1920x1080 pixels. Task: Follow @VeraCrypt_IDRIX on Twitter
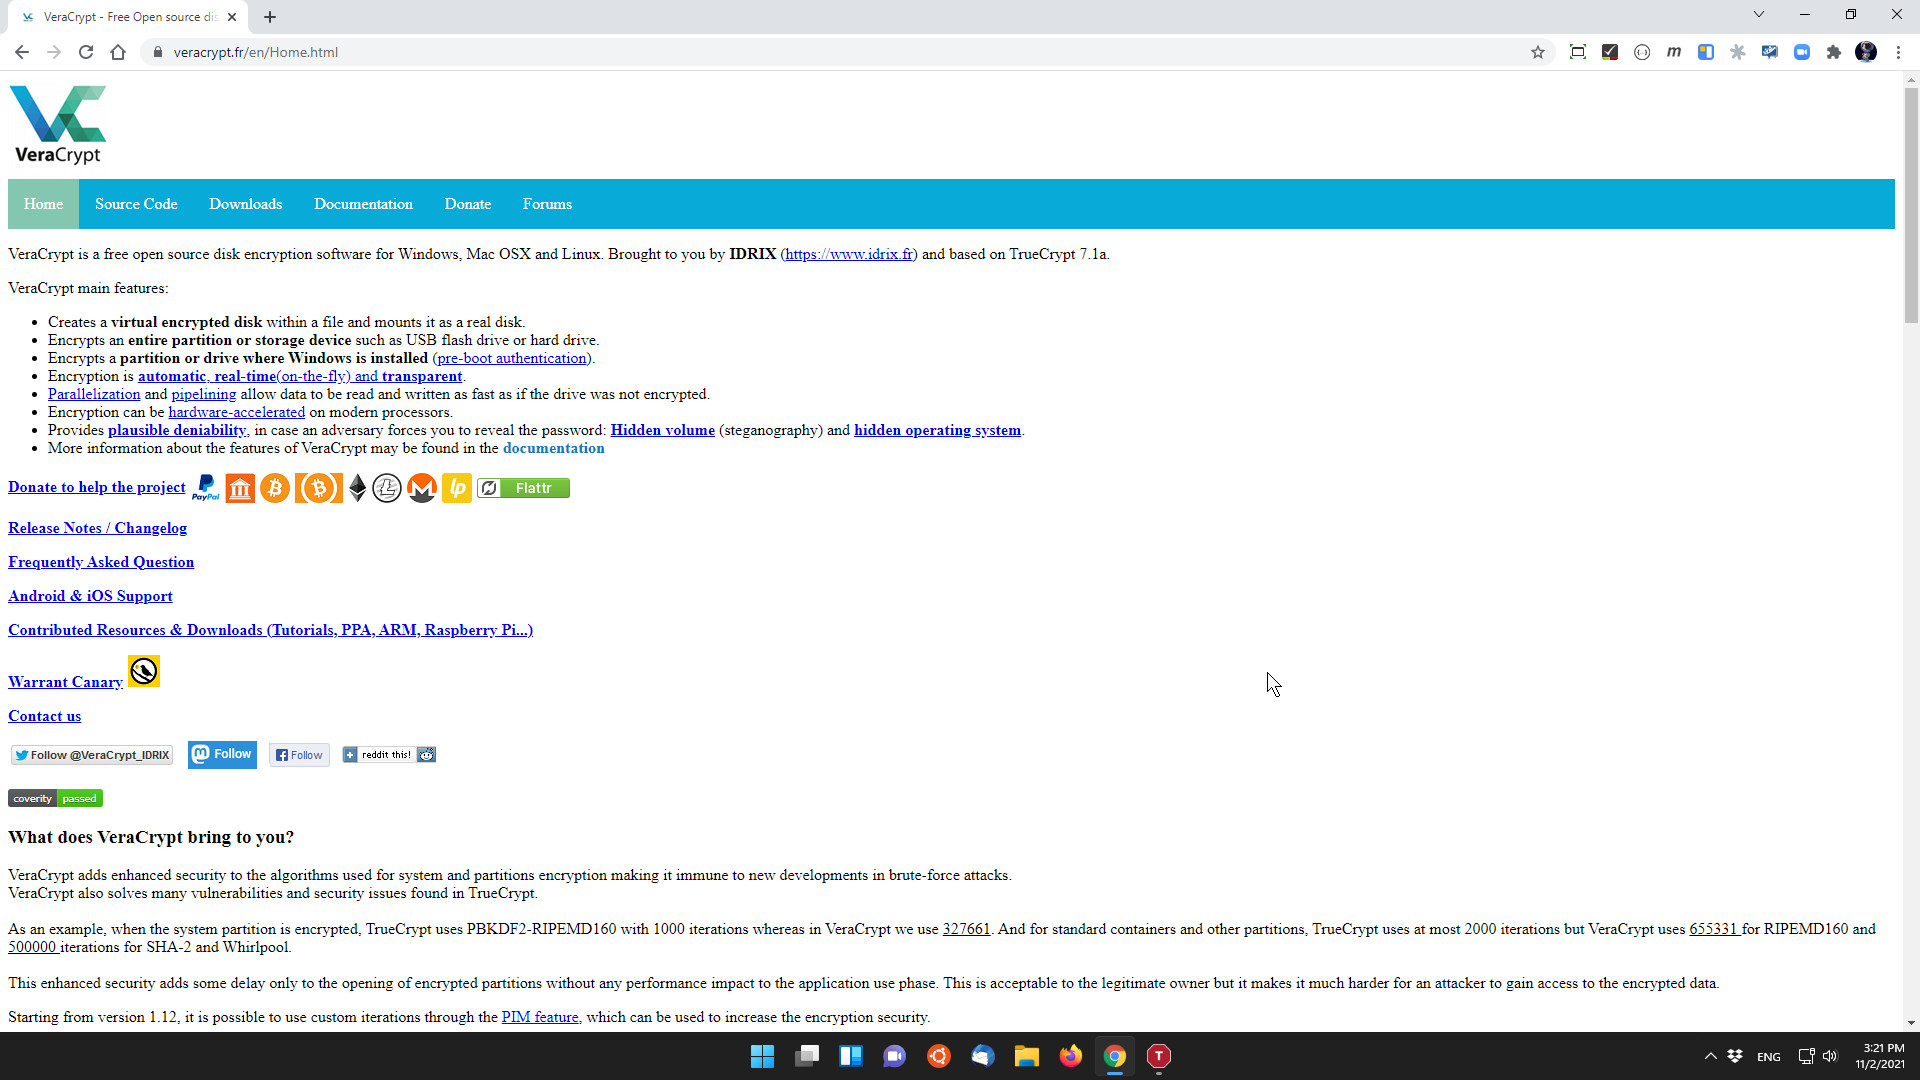(x=92, y=755)
